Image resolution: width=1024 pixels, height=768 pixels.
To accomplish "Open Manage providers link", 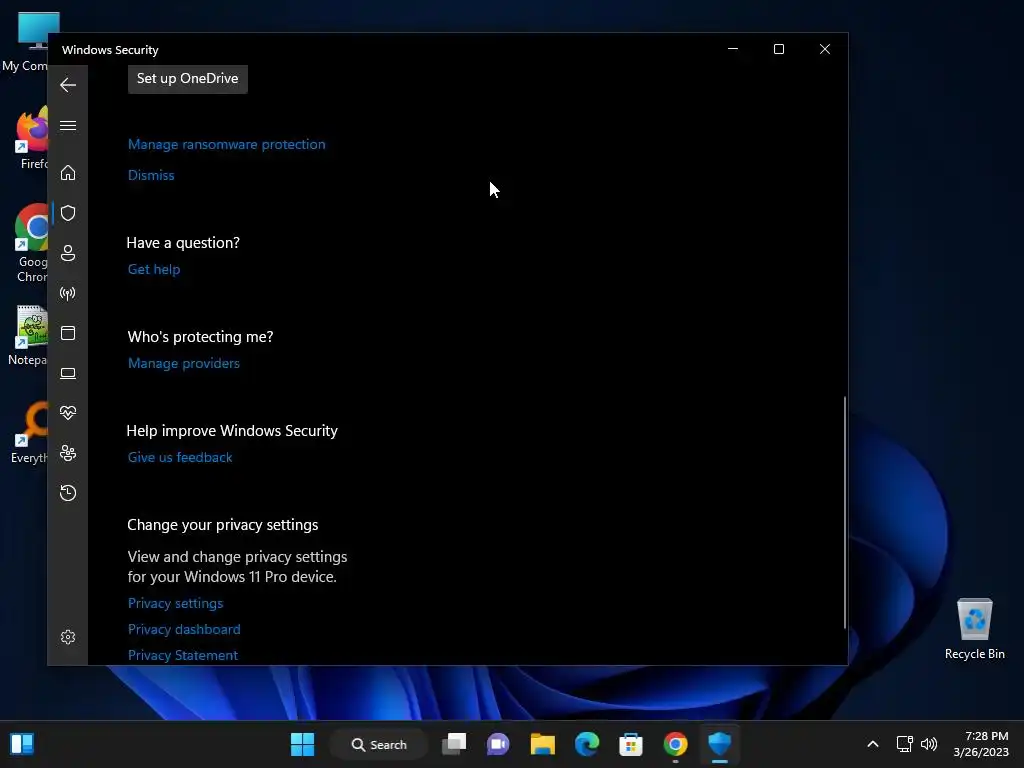I will [x=184, y=363].
